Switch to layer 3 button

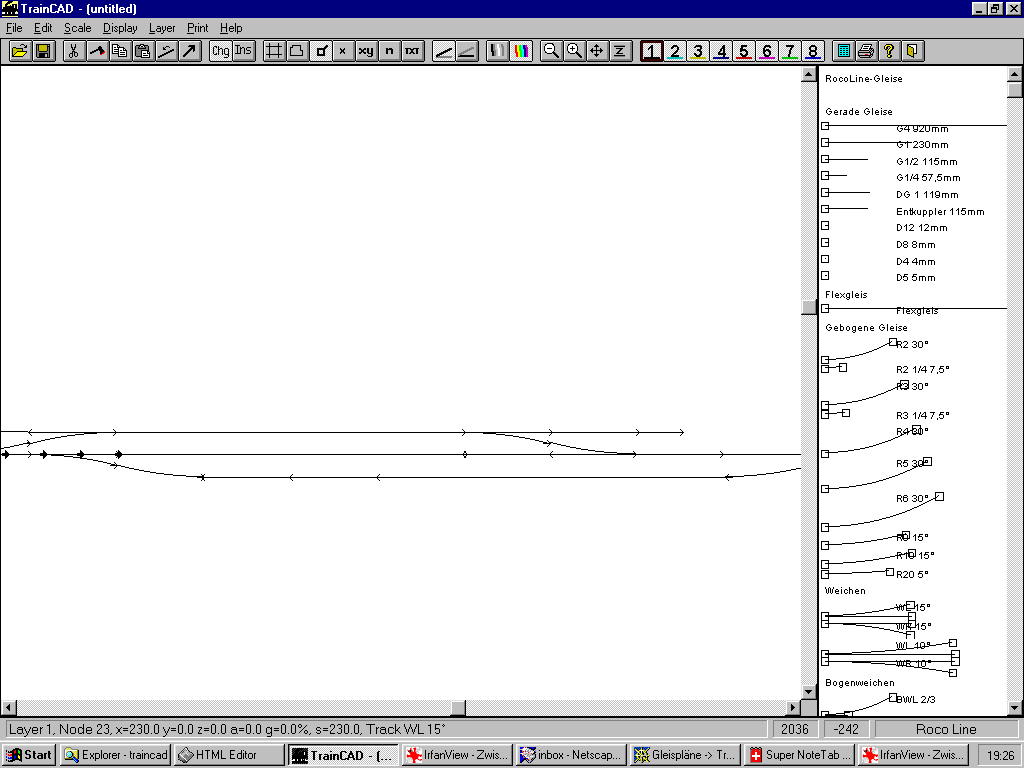tap(698, 51)
